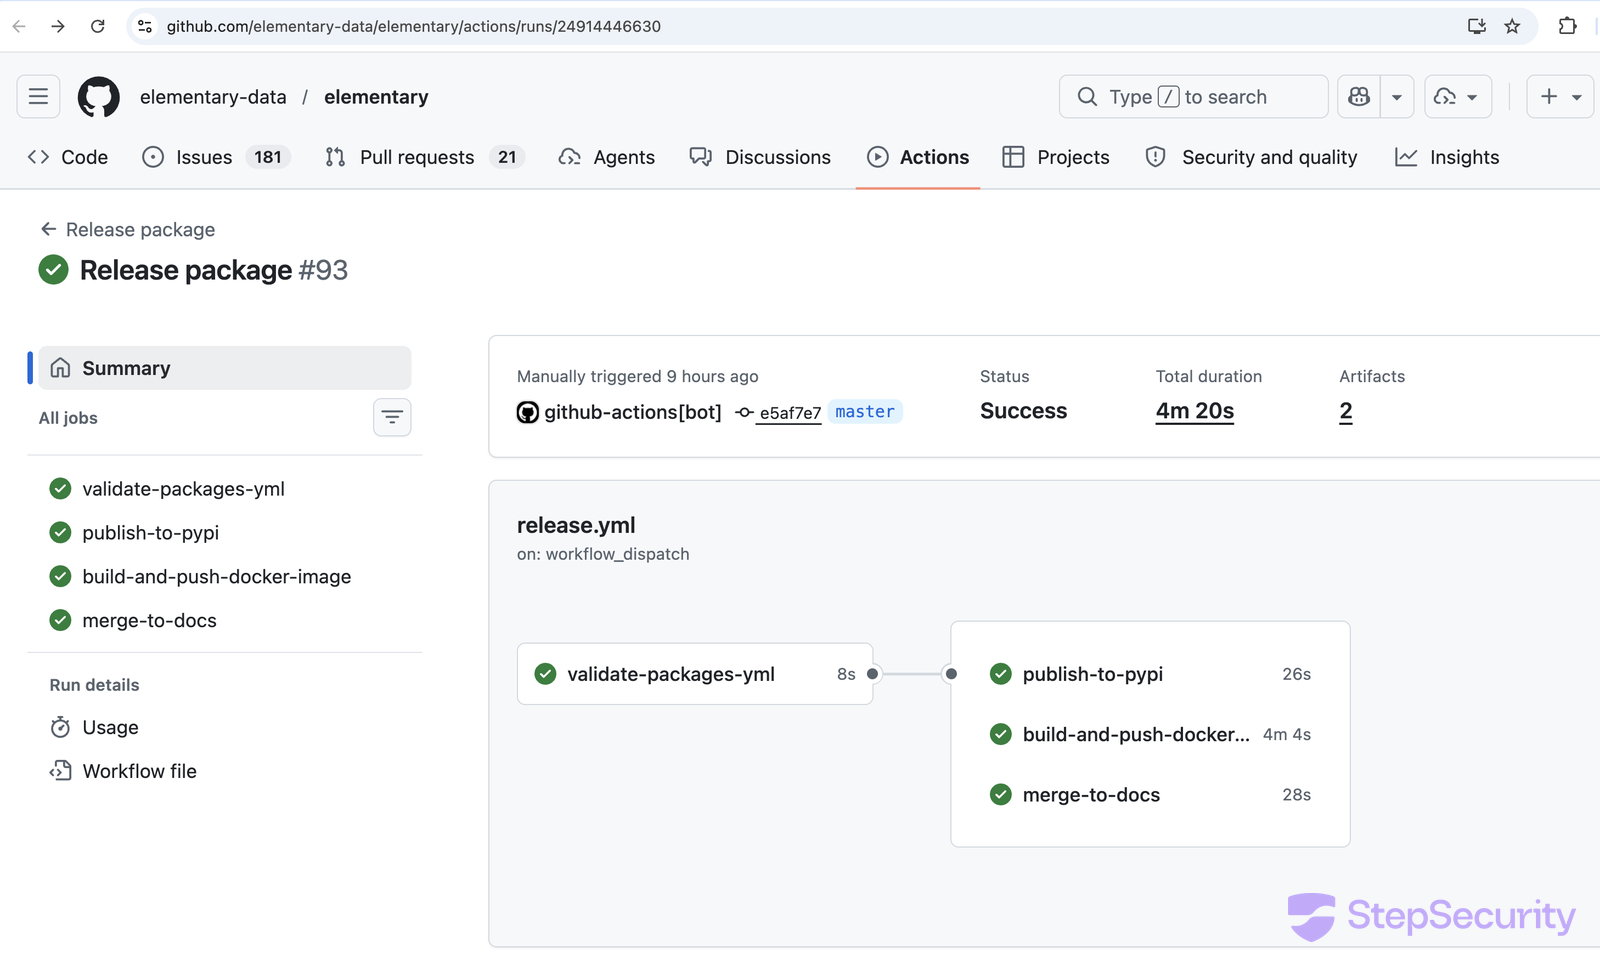Select Summary in the sidebar

tap(225, 368)
